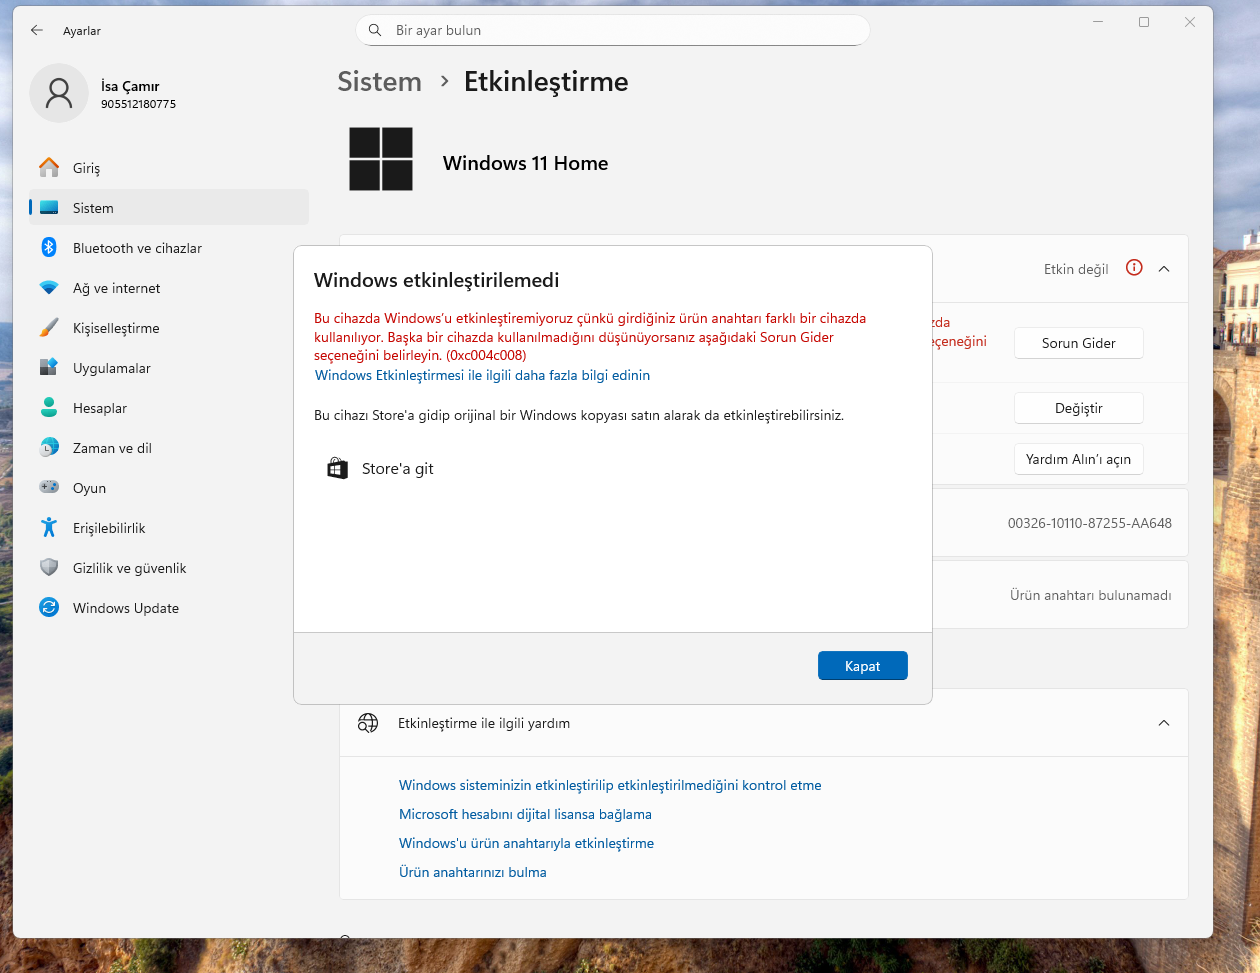
Task: Open Ürün anahtarınızı bulma link
Action: coord(473,872)
